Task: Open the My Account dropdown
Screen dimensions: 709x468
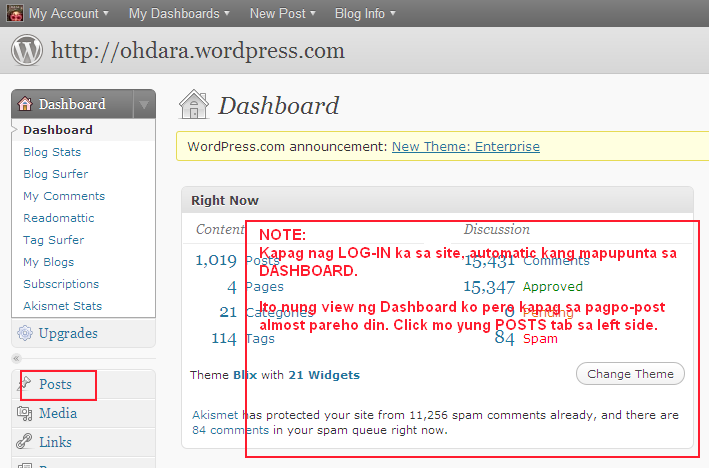Action: [68, 13]
